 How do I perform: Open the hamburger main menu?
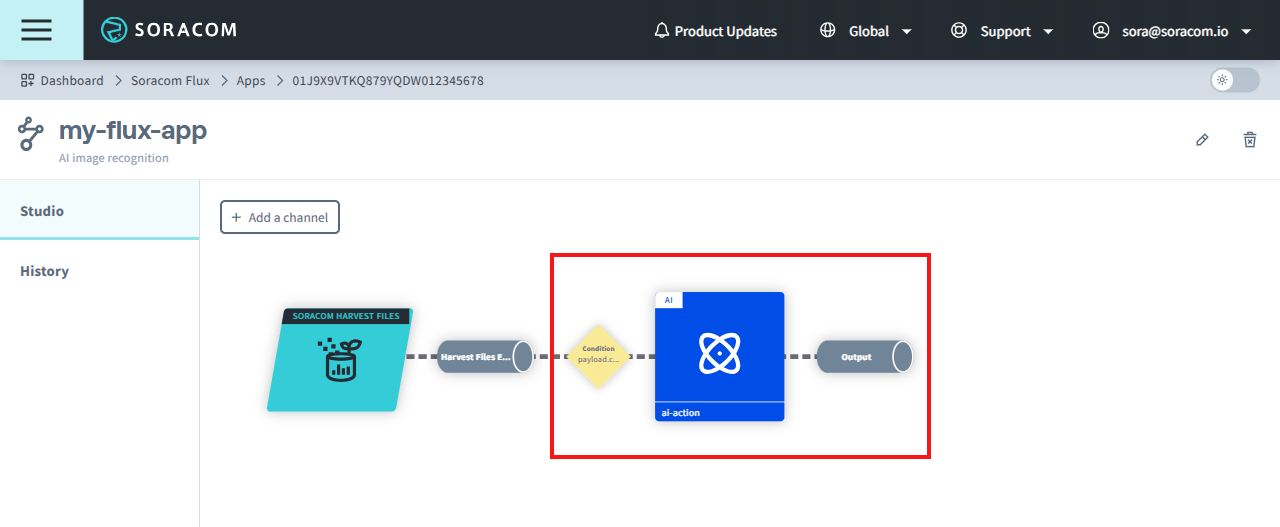pyautogui.click(x=37, y=30)
